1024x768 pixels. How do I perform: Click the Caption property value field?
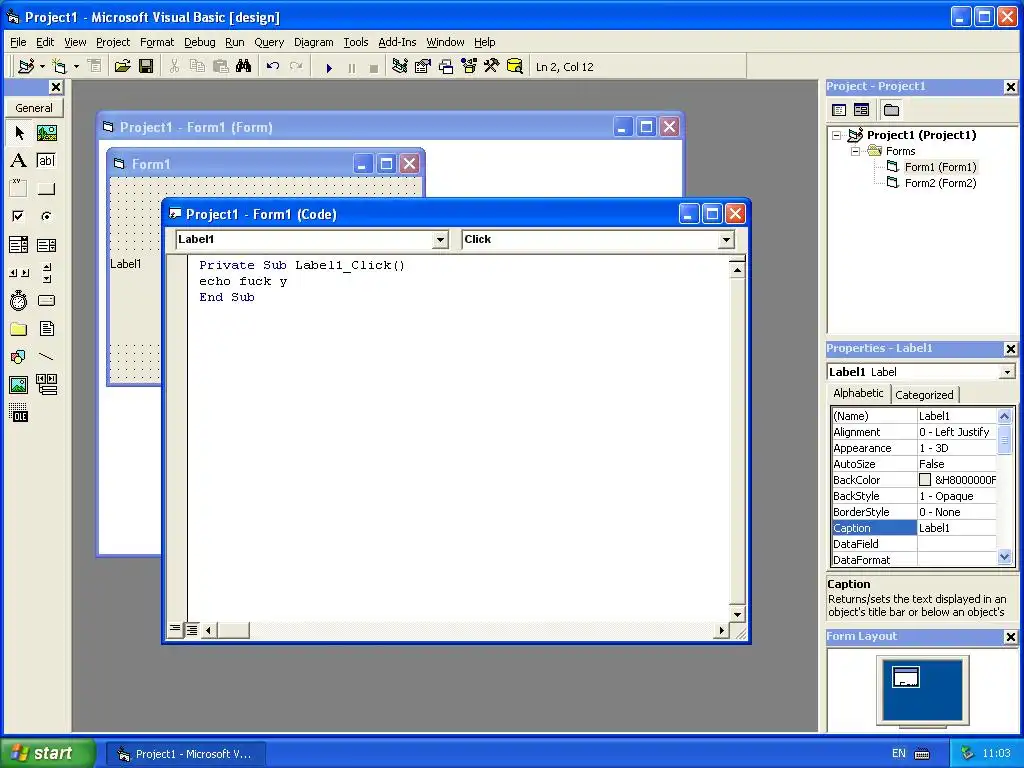957,528
